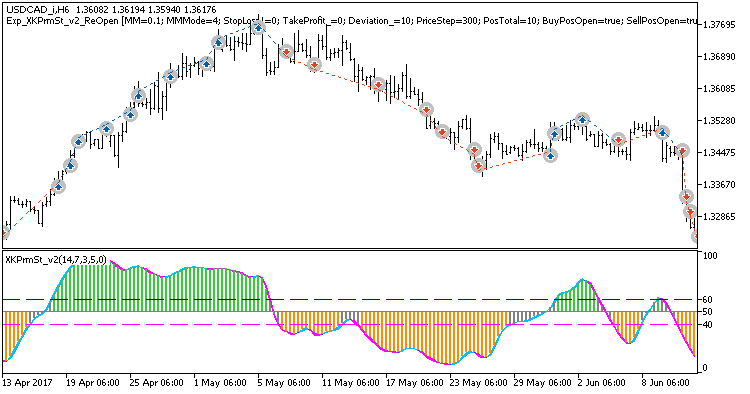The image size is (750, 394).
Task: Select the buy arrow at the 2 Jun high
Action: click(x=582, y=119)
